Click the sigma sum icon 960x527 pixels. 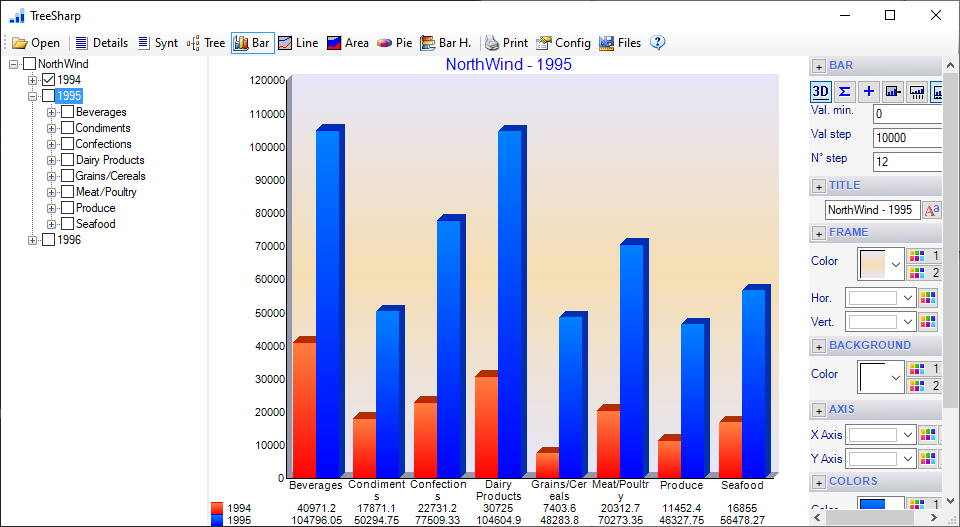click(x=844, y=92)
